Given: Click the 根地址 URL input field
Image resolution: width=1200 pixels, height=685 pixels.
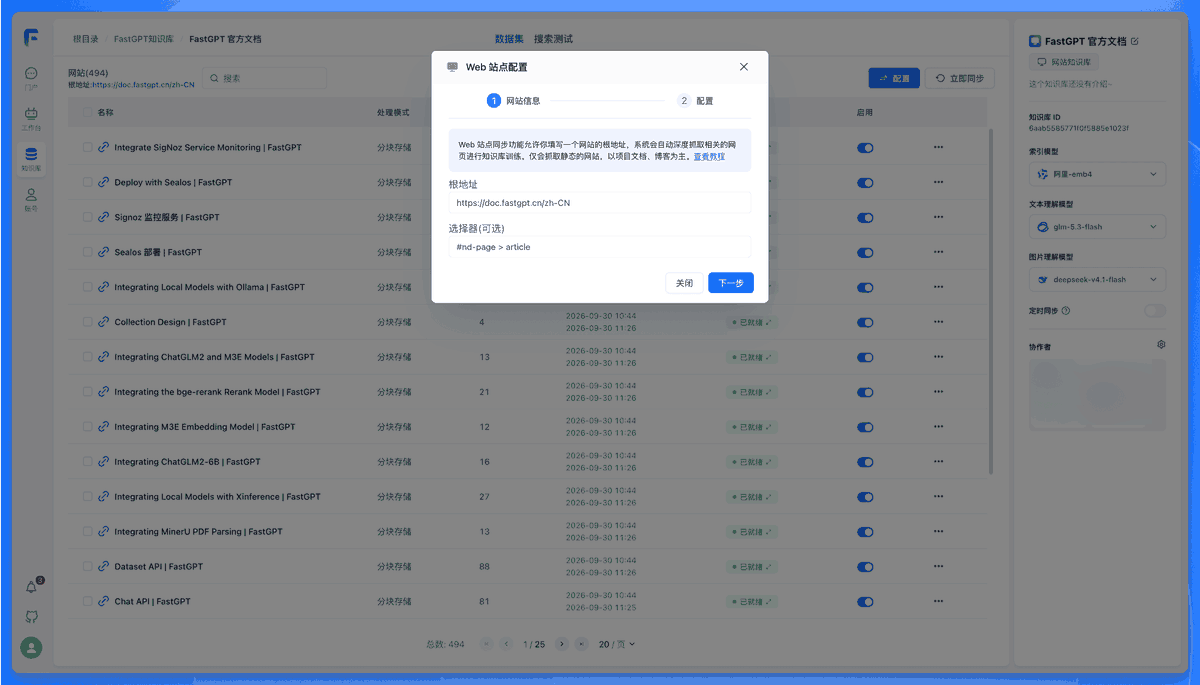Looking at the screenshot, I should tap(600, 203).
